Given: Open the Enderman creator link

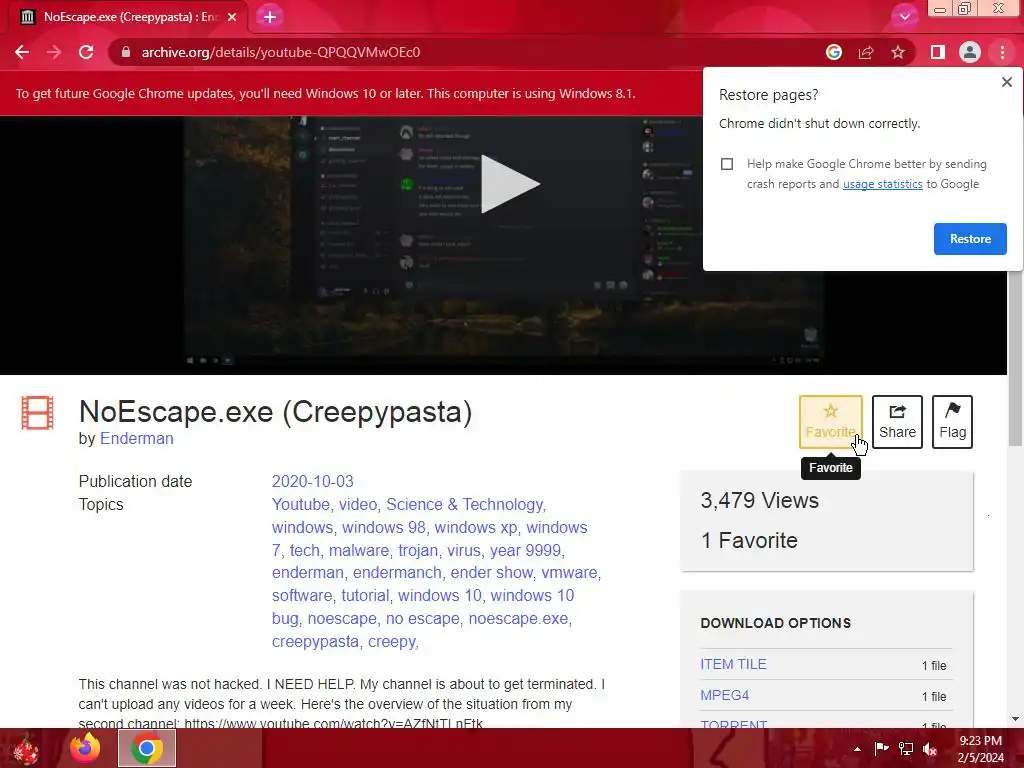Looking at the screenshot, I should point(136,439).
